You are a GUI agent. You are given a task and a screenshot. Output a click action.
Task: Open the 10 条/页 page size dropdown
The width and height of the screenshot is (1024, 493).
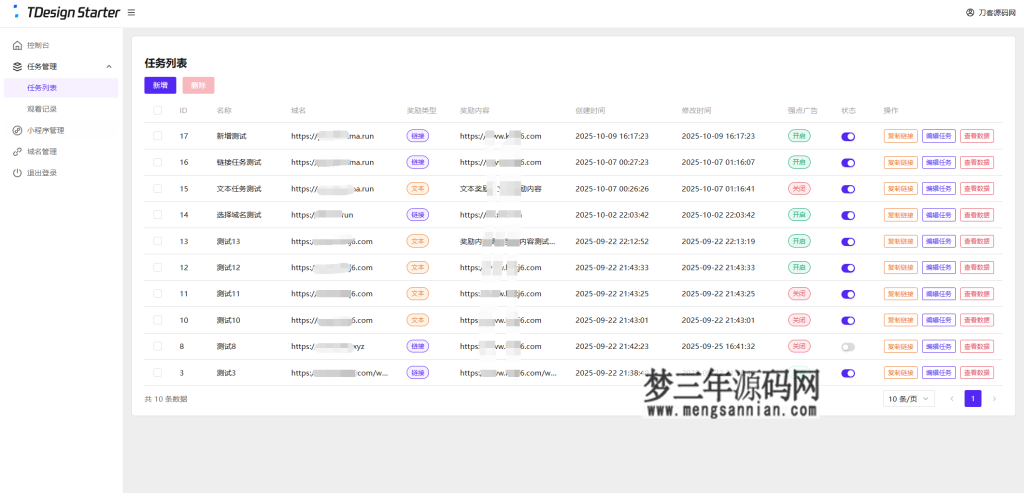tap(908, 398)
